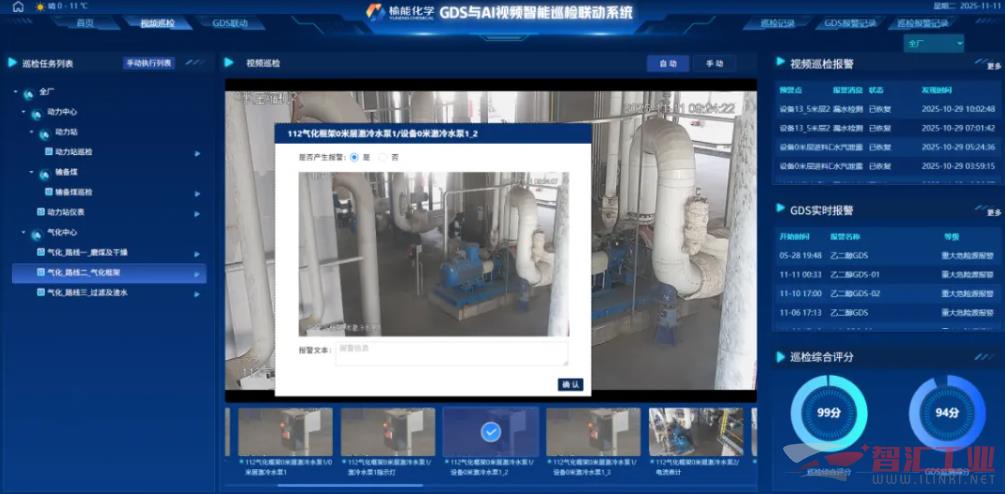Start 气化_路线一_磨煤及干燥 with its play arrow
This screenshot has height=494, width=1005.
coord(197,252)
